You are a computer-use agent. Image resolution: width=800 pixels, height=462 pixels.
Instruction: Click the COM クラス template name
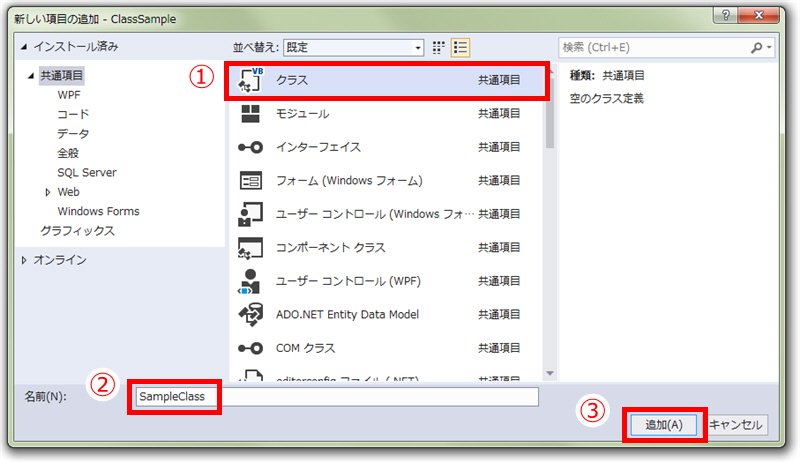pyautogui.click(x=306, y=348)
